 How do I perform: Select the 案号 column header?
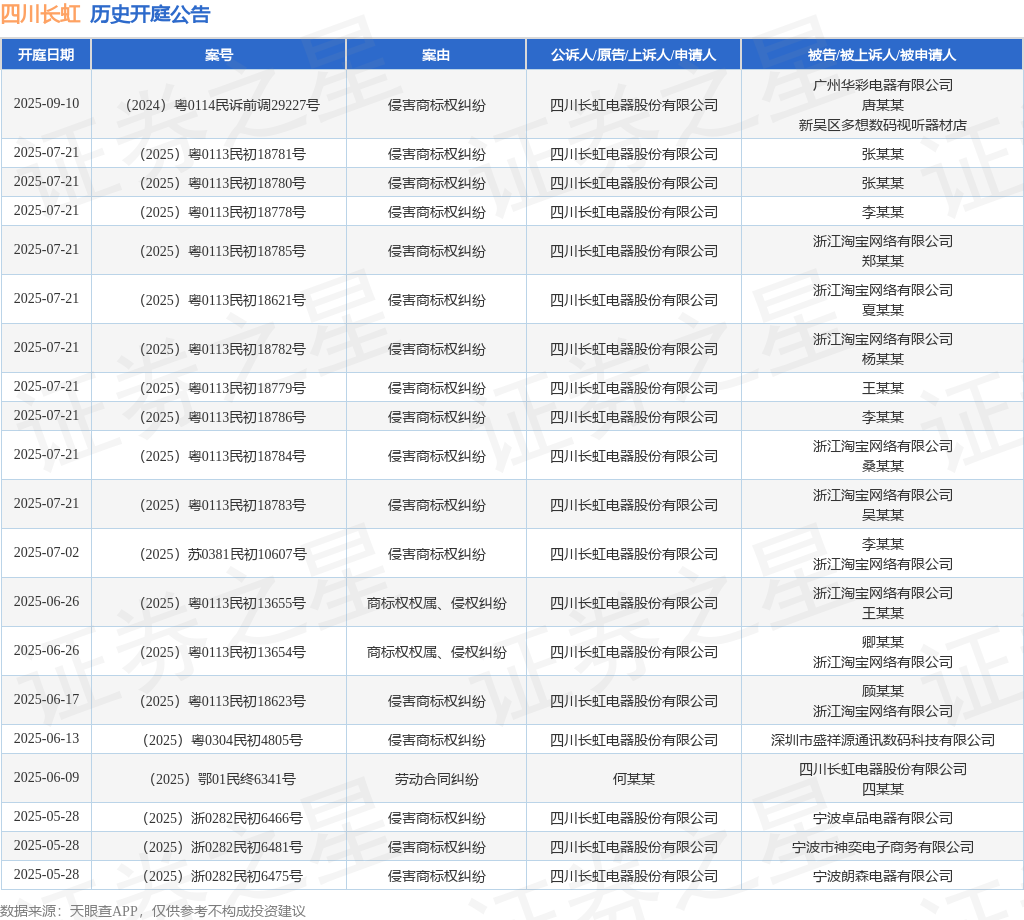click(219, 55)
